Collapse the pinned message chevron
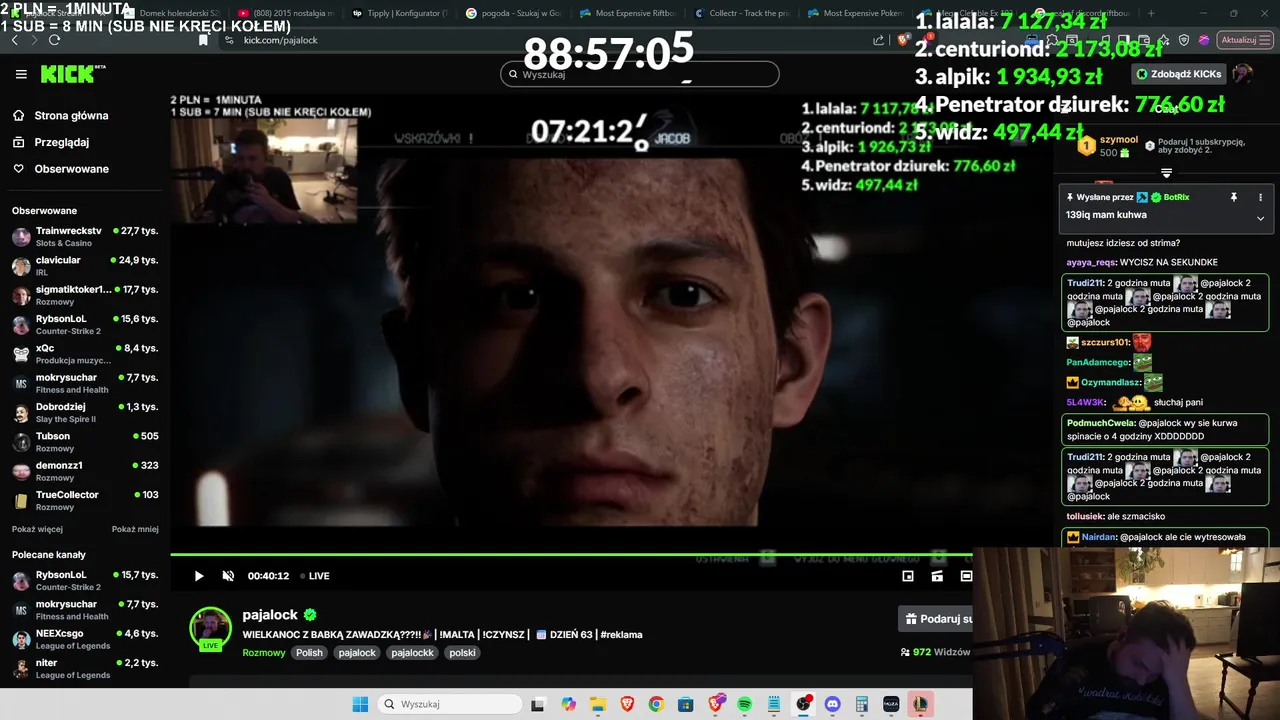This screenshot has width=1280, height=720. [x=1260, y=218]
